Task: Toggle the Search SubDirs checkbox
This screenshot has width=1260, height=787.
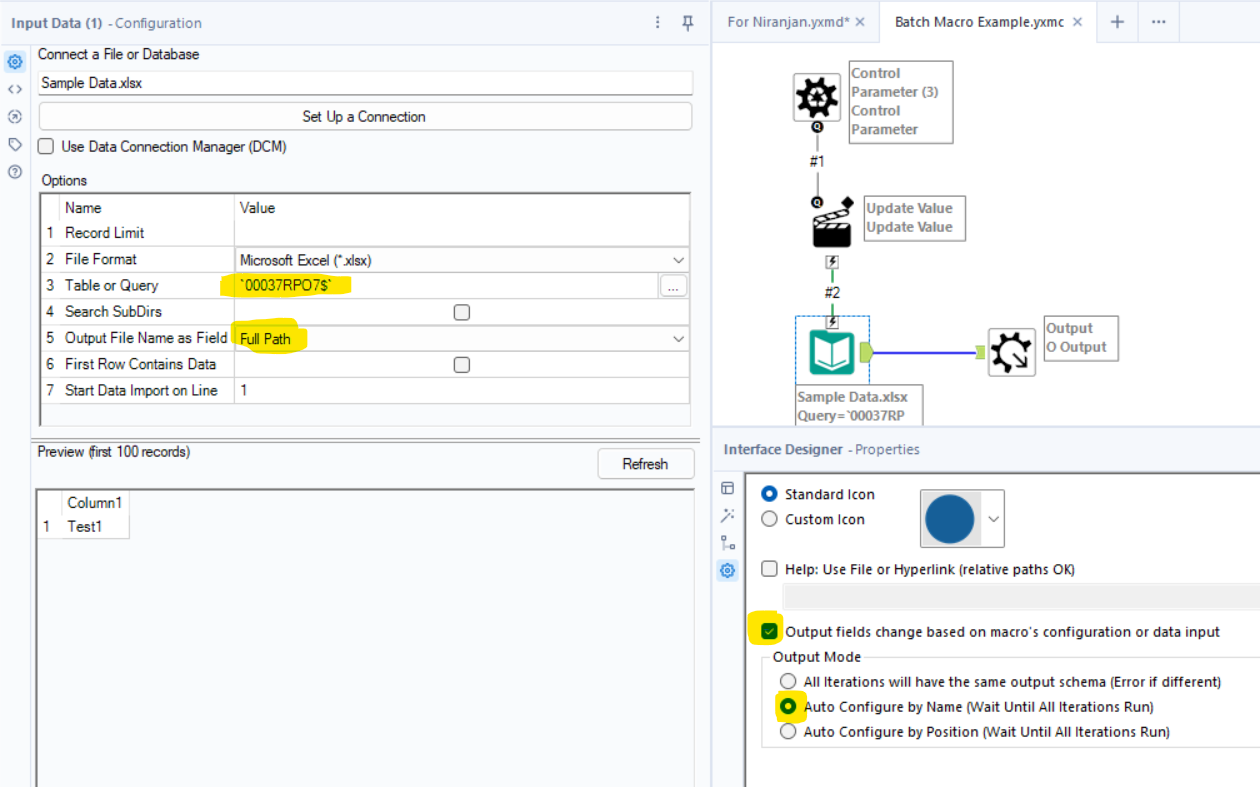Action: click(x=461, y=312)
